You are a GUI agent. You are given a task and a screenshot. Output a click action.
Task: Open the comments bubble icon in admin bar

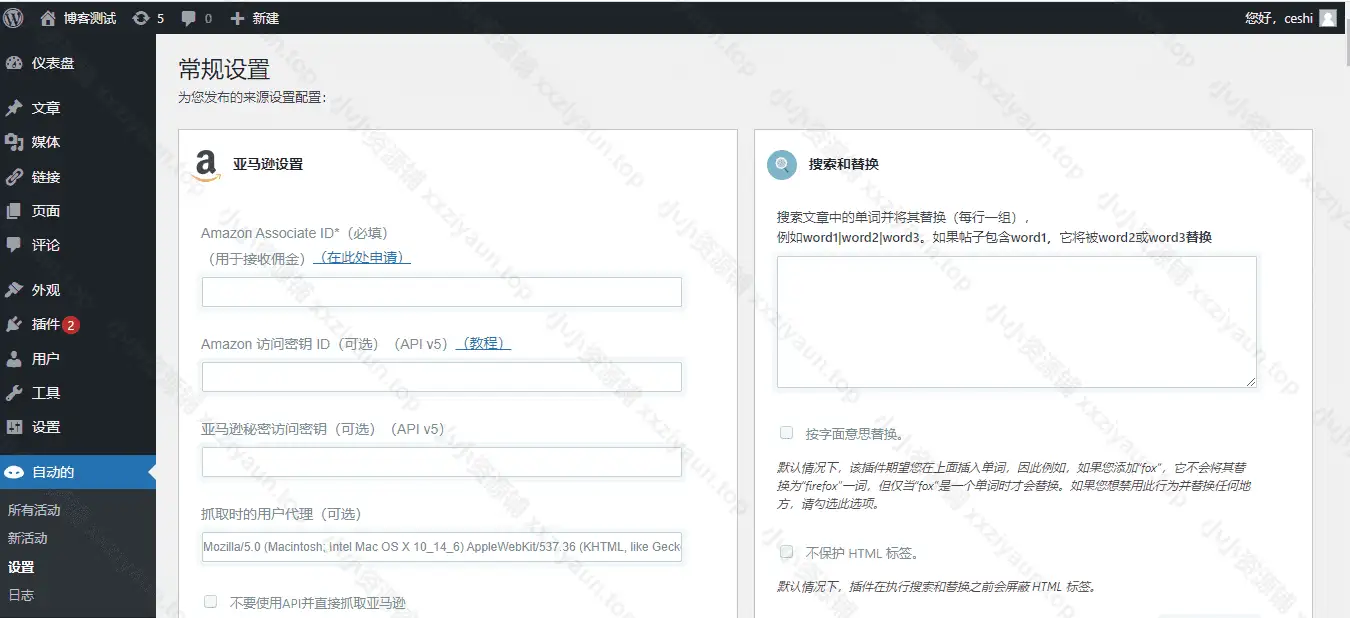tap(190, 18)
